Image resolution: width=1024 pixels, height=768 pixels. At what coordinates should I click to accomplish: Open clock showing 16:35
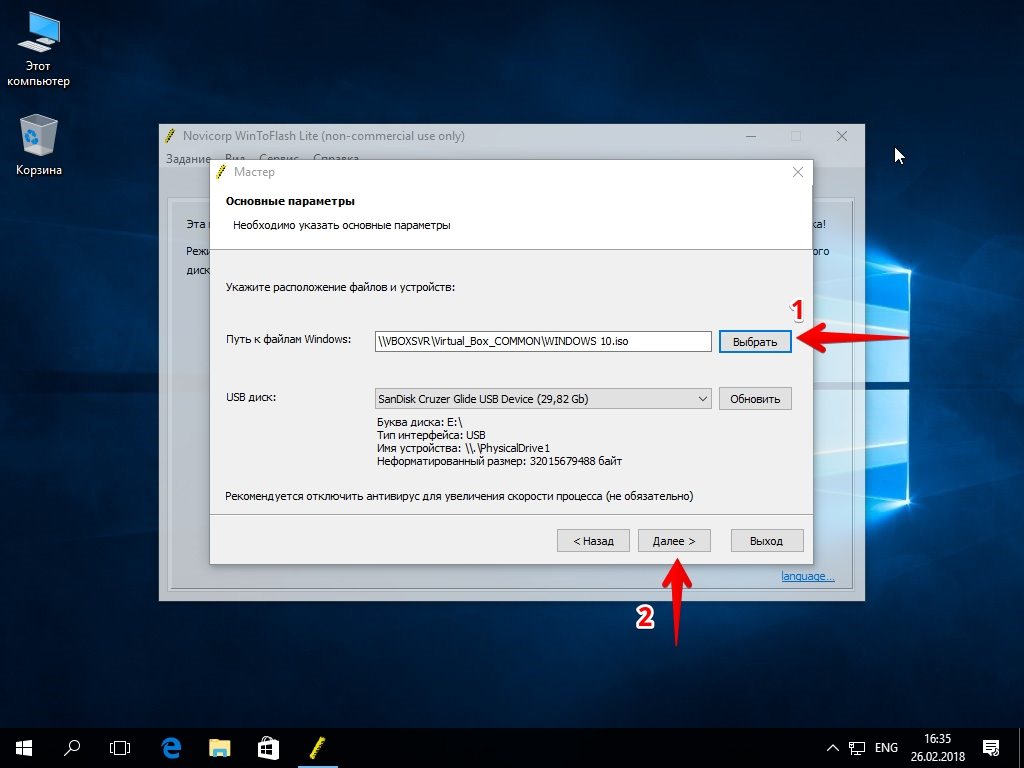tap(937, 739)
